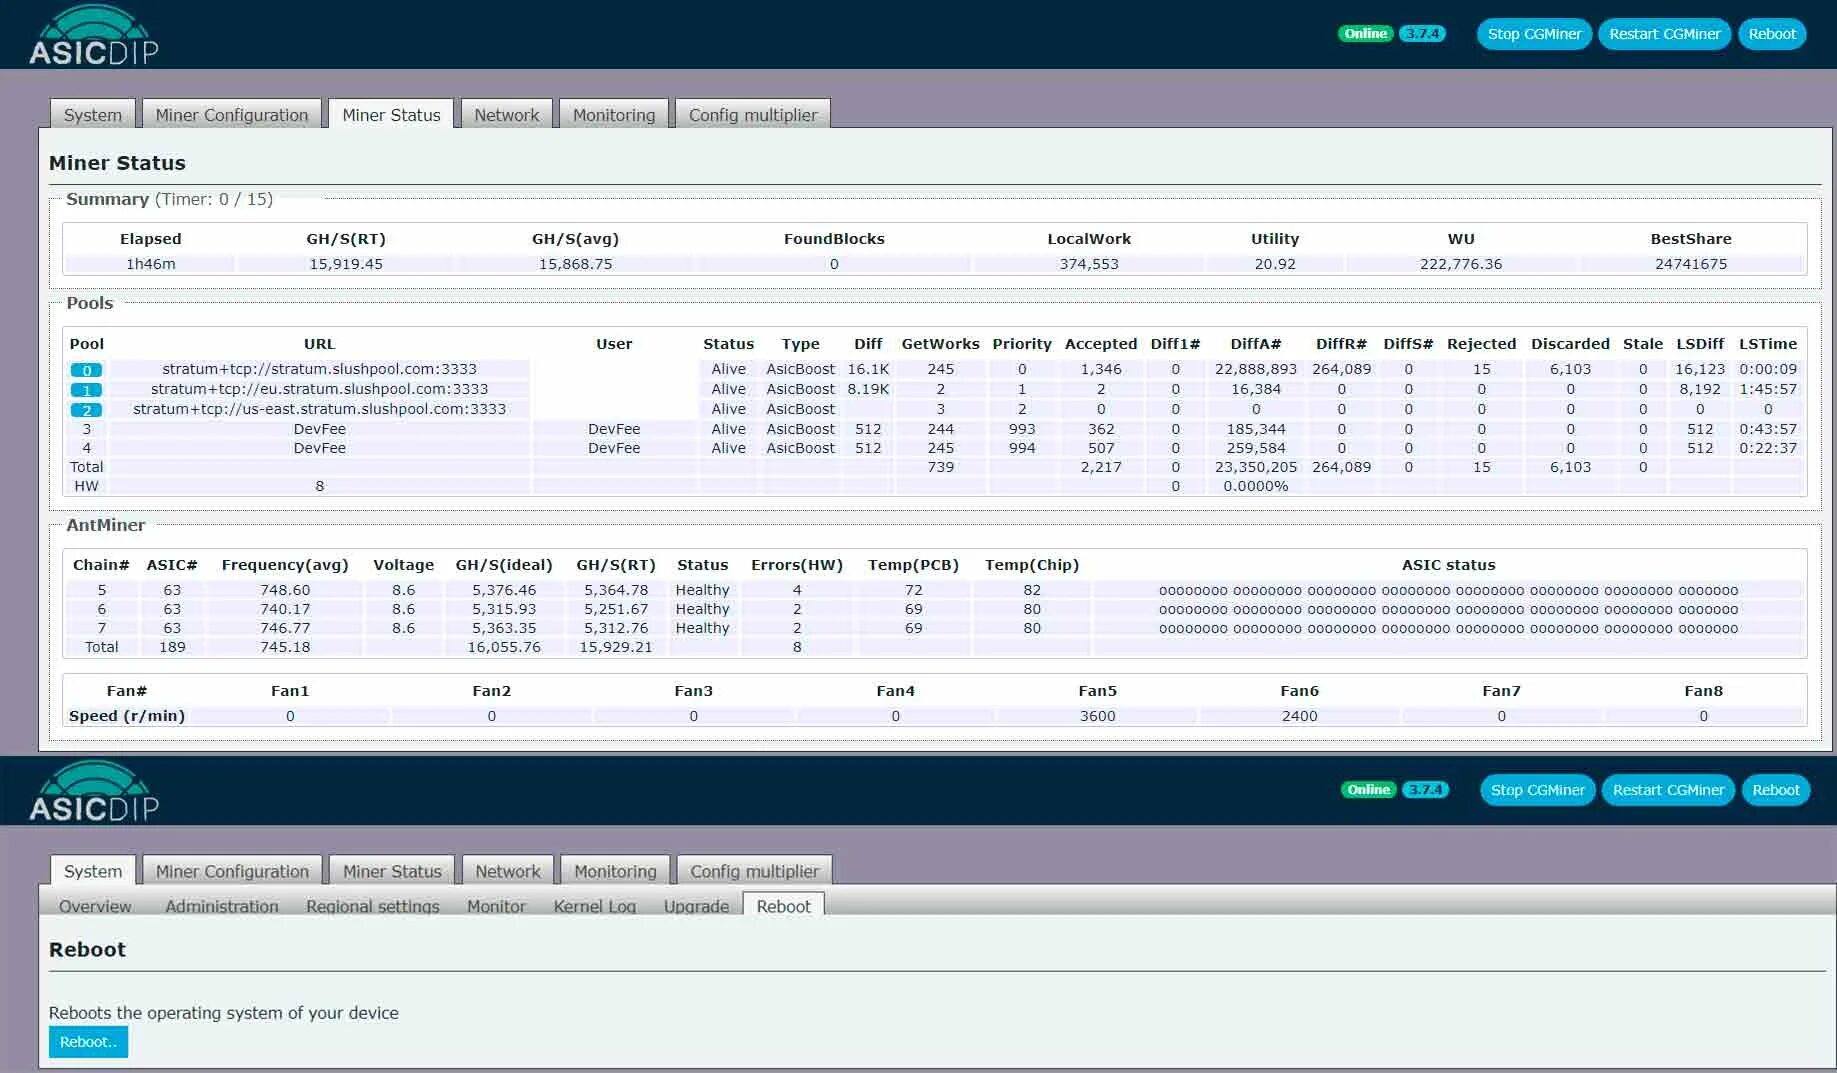Click the total GH/S(RT) value 15,929.21
Image resolution: width=1837 pixels, height=1073 pixels.
(616, 647)
